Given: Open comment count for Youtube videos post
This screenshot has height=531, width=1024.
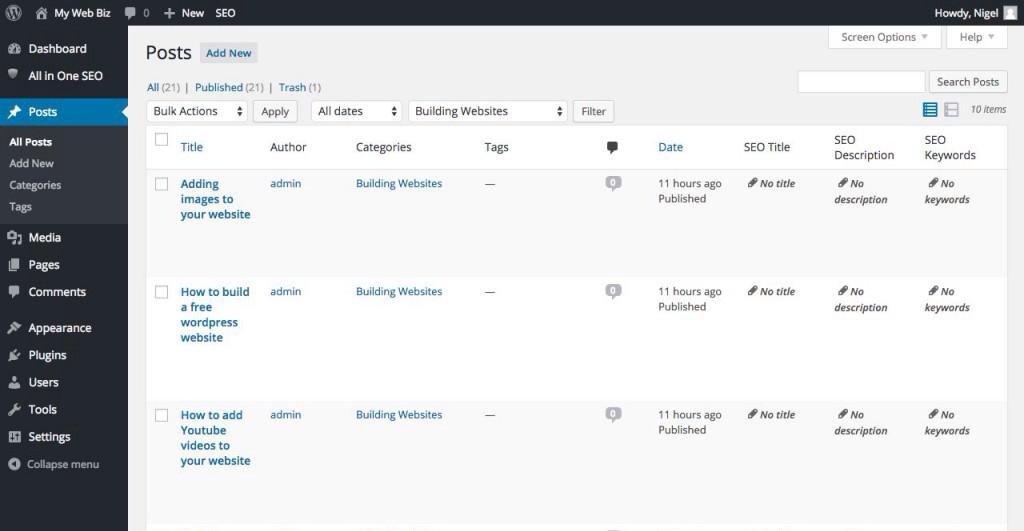Looking at the screenshot, I should [613, 415].
